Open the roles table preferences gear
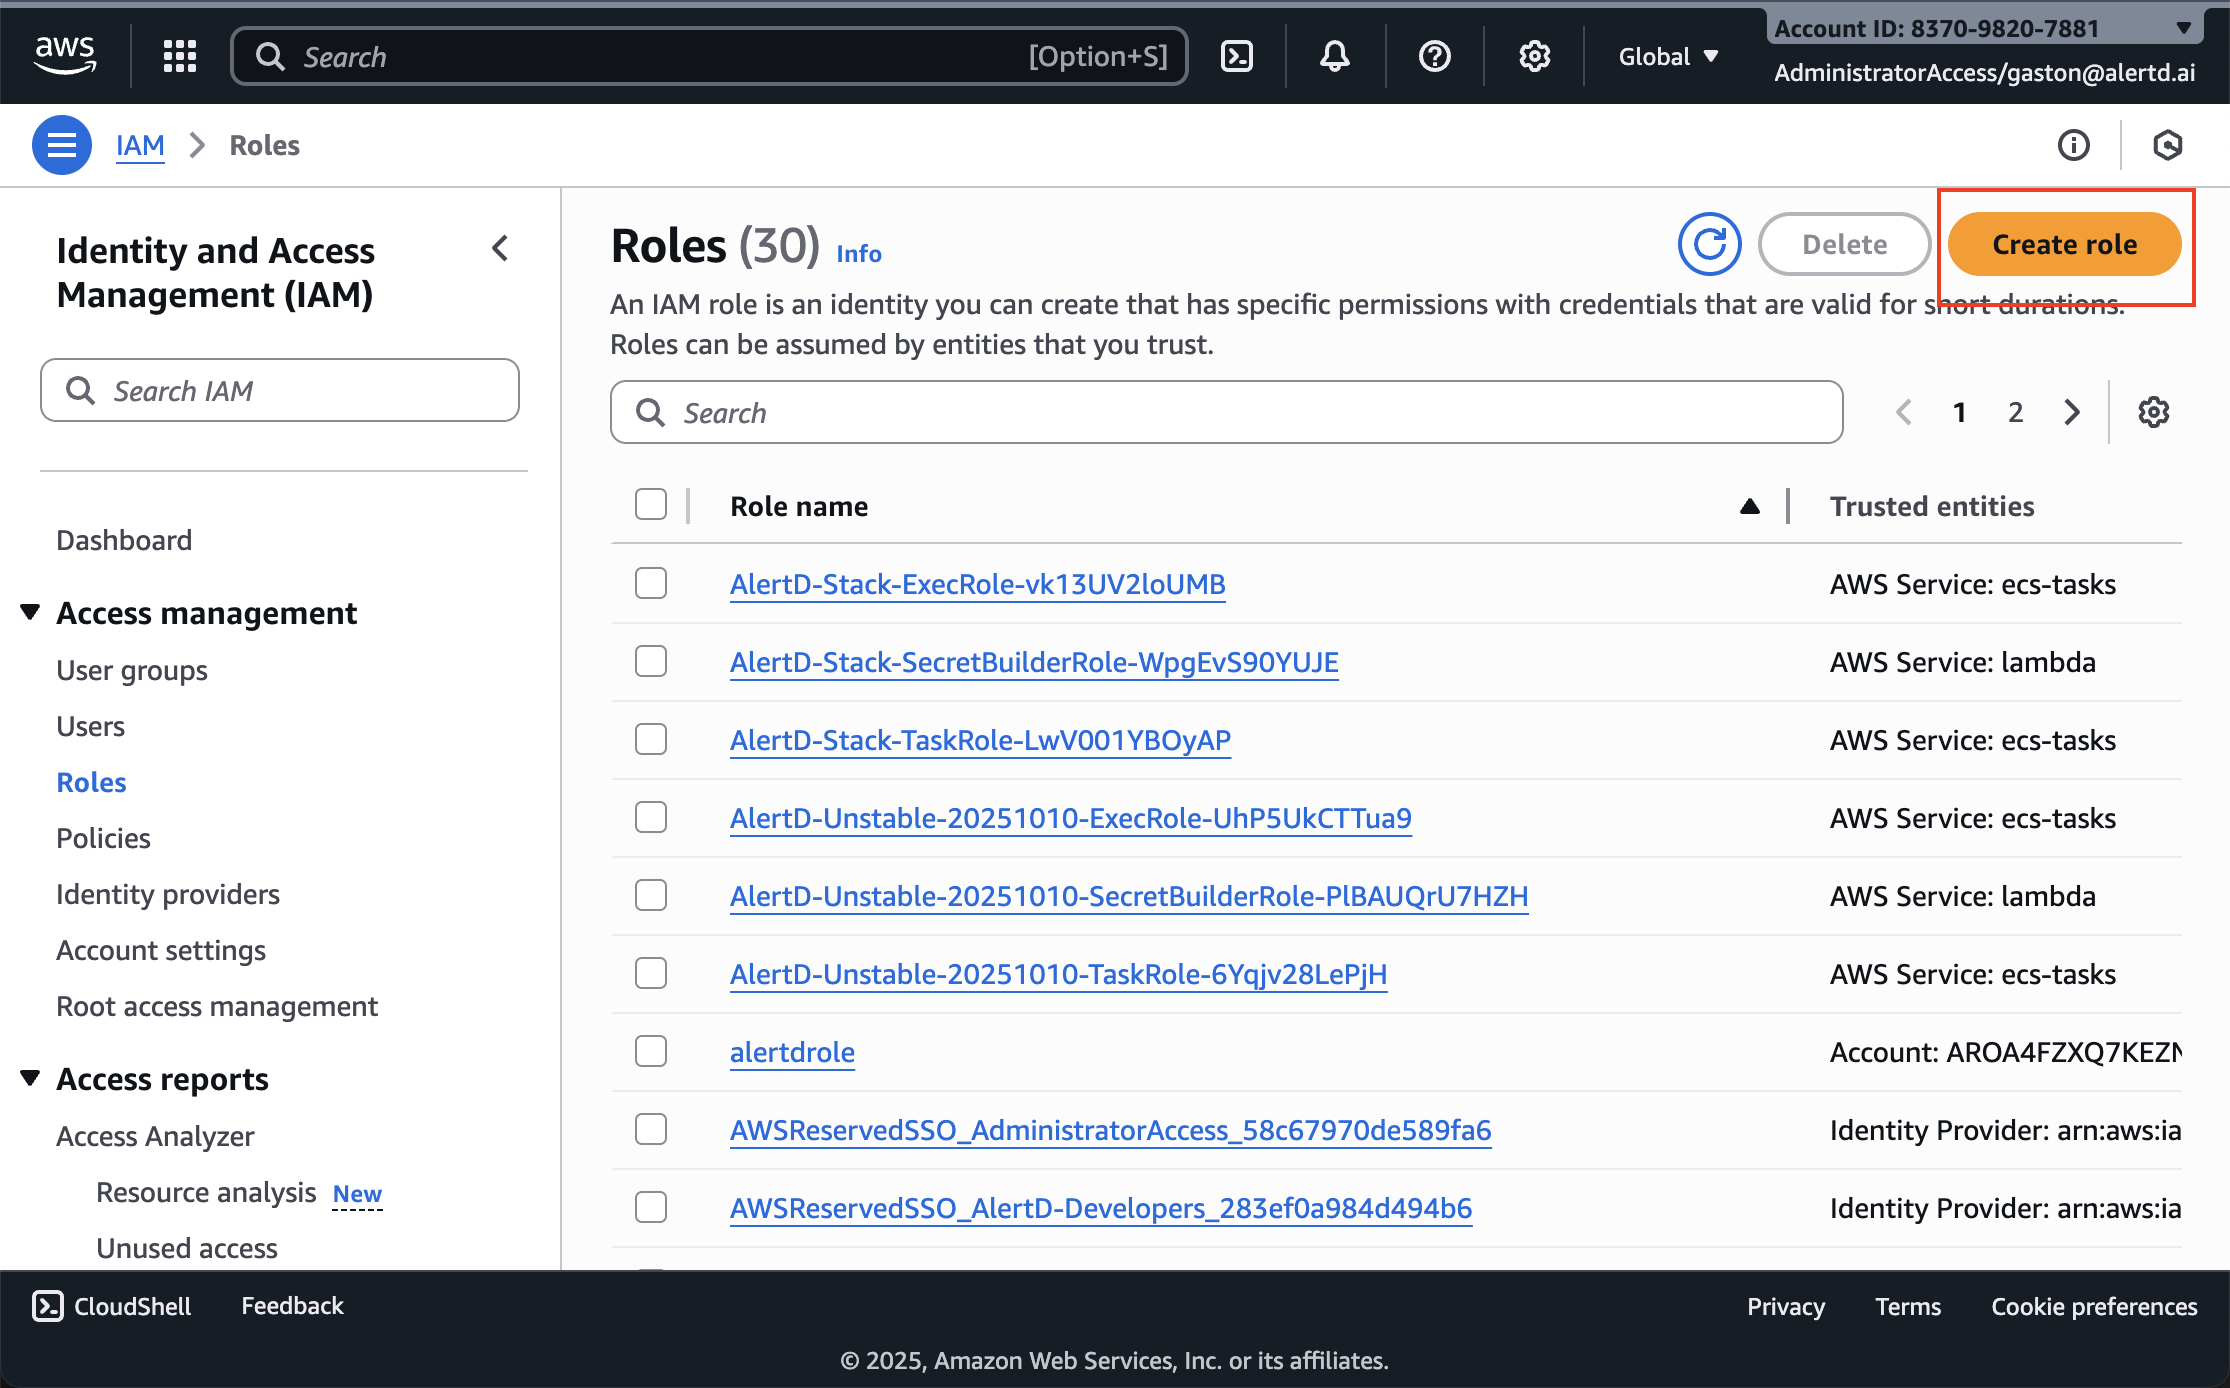Image resolution: width=2230 pixels, height=1388 pixels. coord(2154,411)
